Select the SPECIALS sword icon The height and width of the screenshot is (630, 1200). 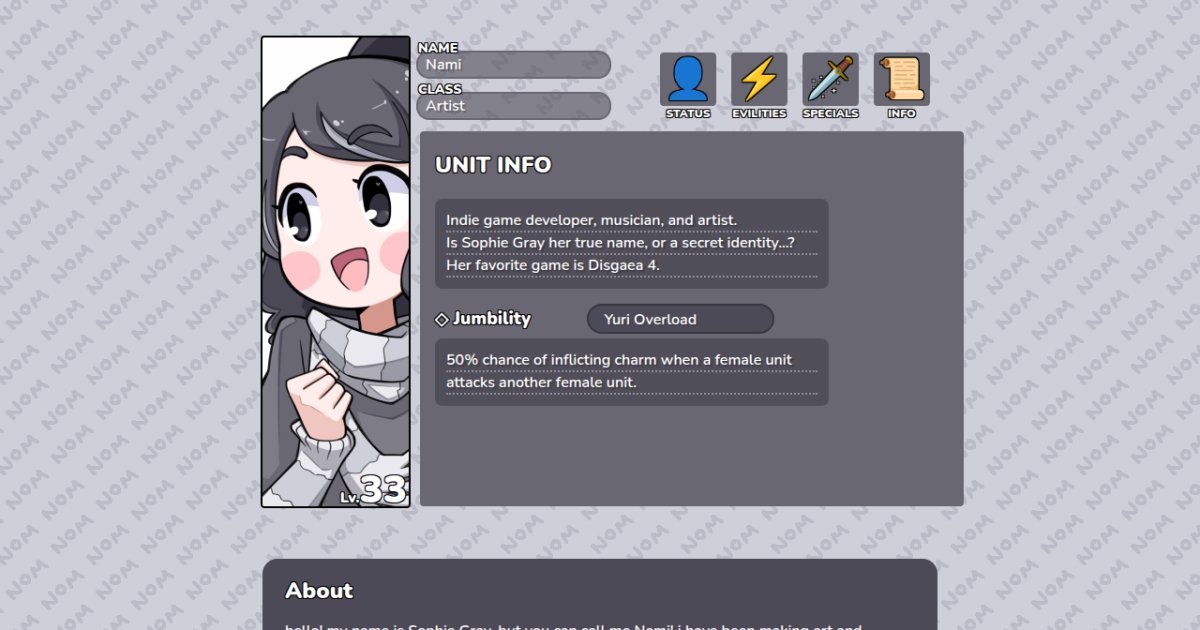pos(830,79)
